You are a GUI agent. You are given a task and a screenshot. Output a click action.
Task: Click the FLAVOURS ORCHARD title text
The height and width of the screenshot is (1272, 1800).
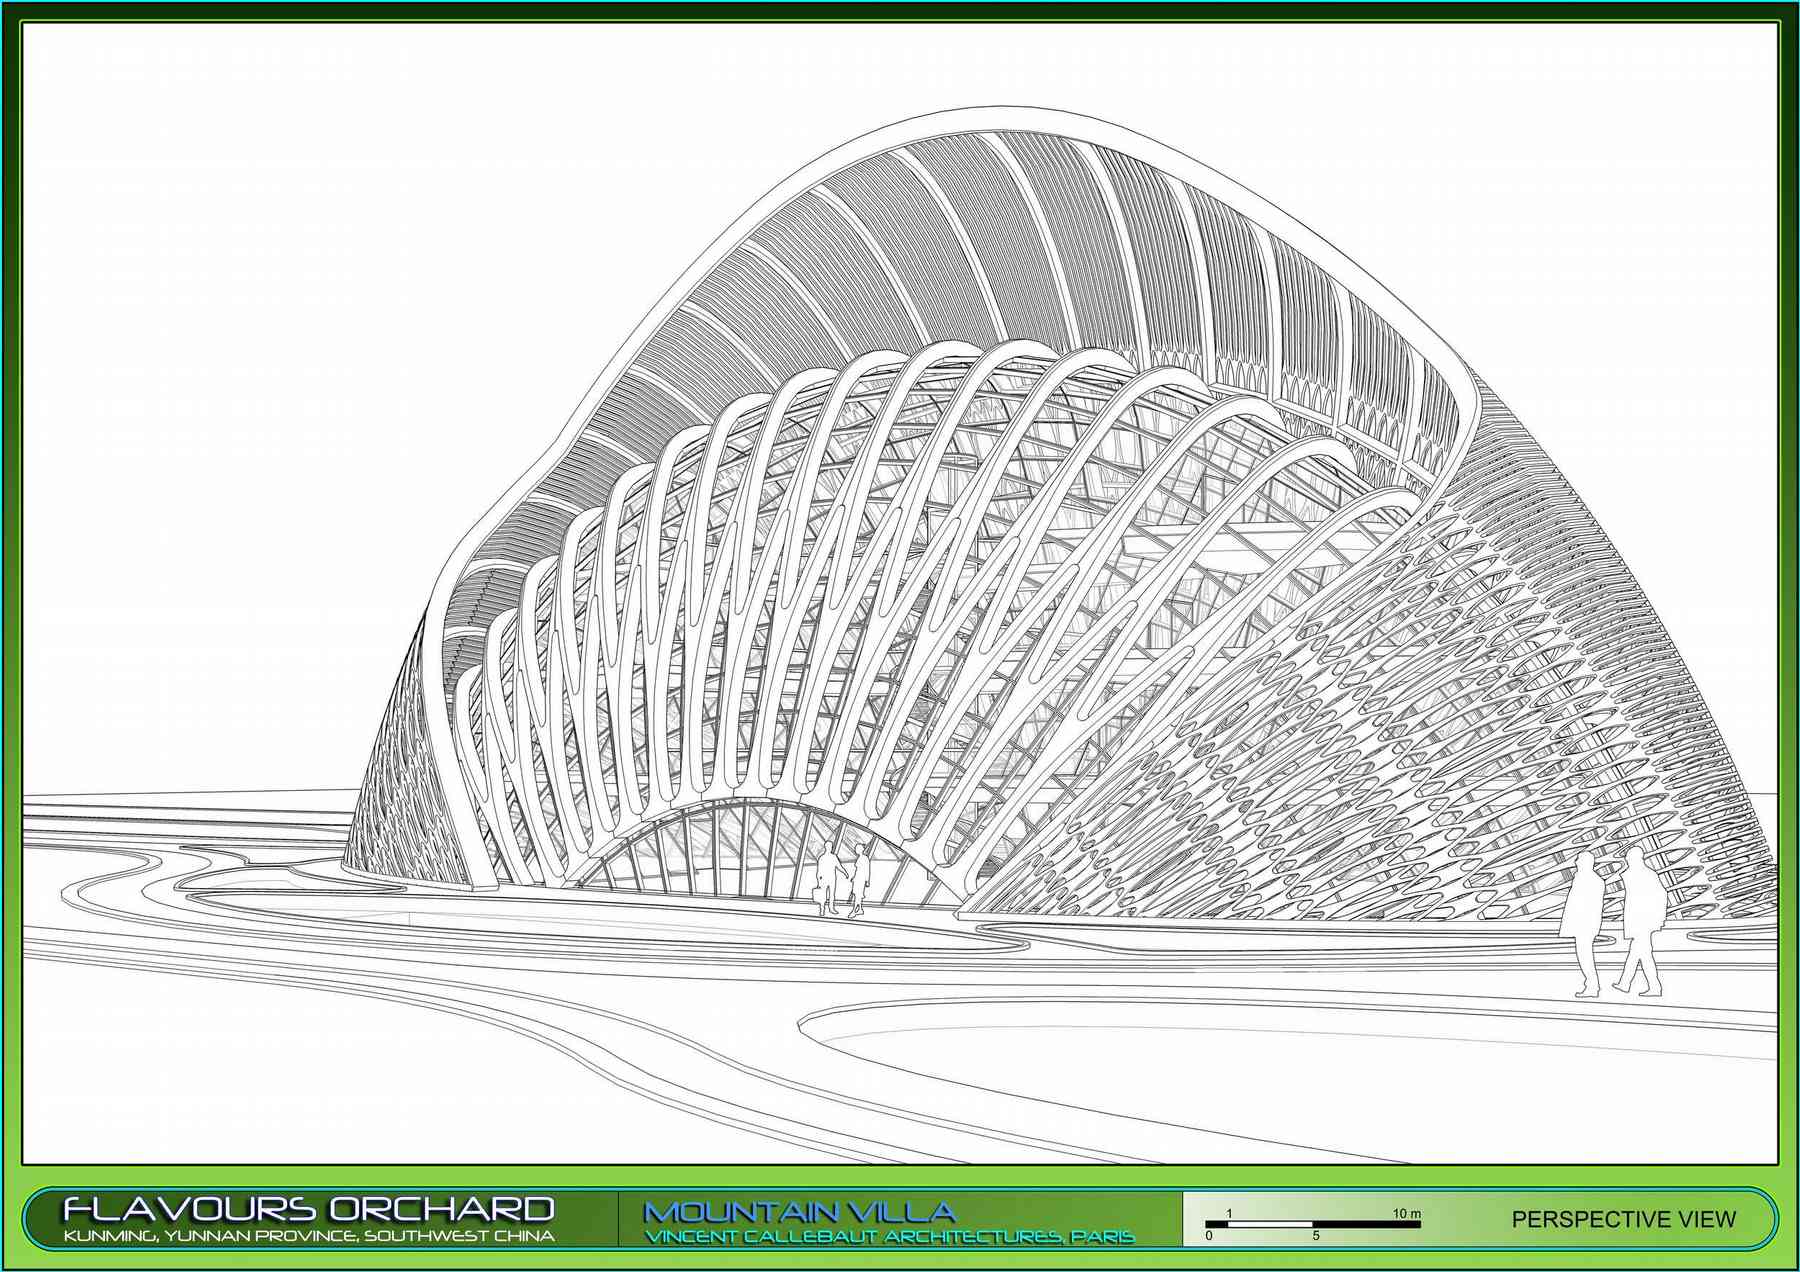pos(308,1209)
